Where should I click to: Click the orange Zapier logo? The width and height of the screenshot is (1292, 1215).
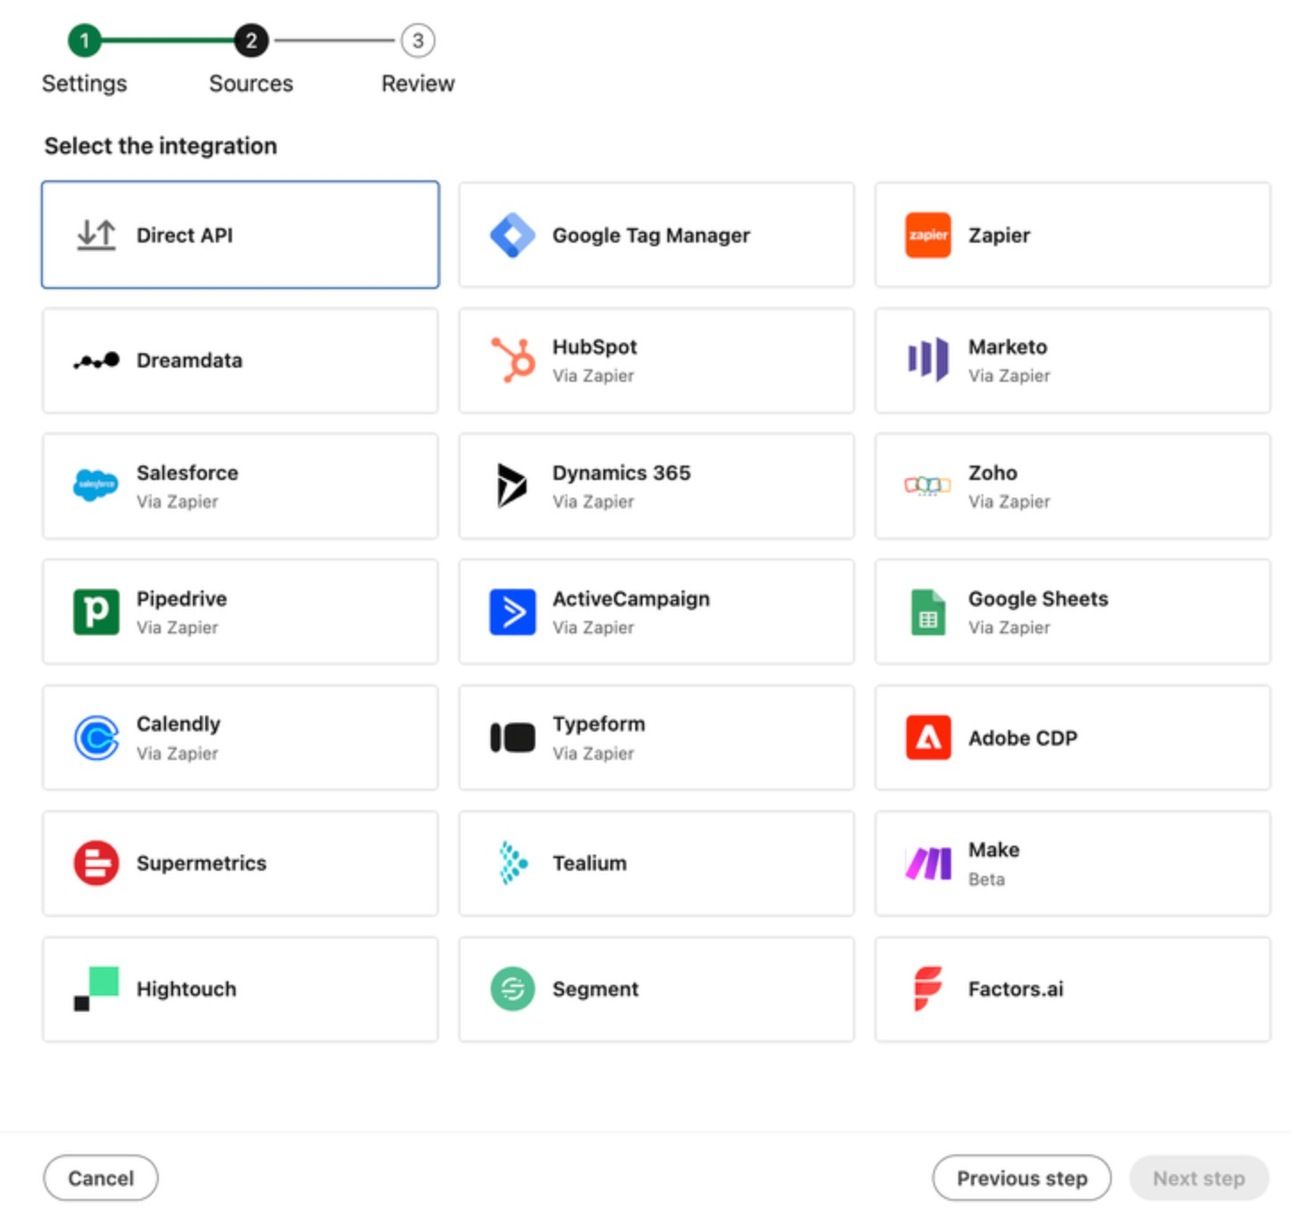pos(928,235)
